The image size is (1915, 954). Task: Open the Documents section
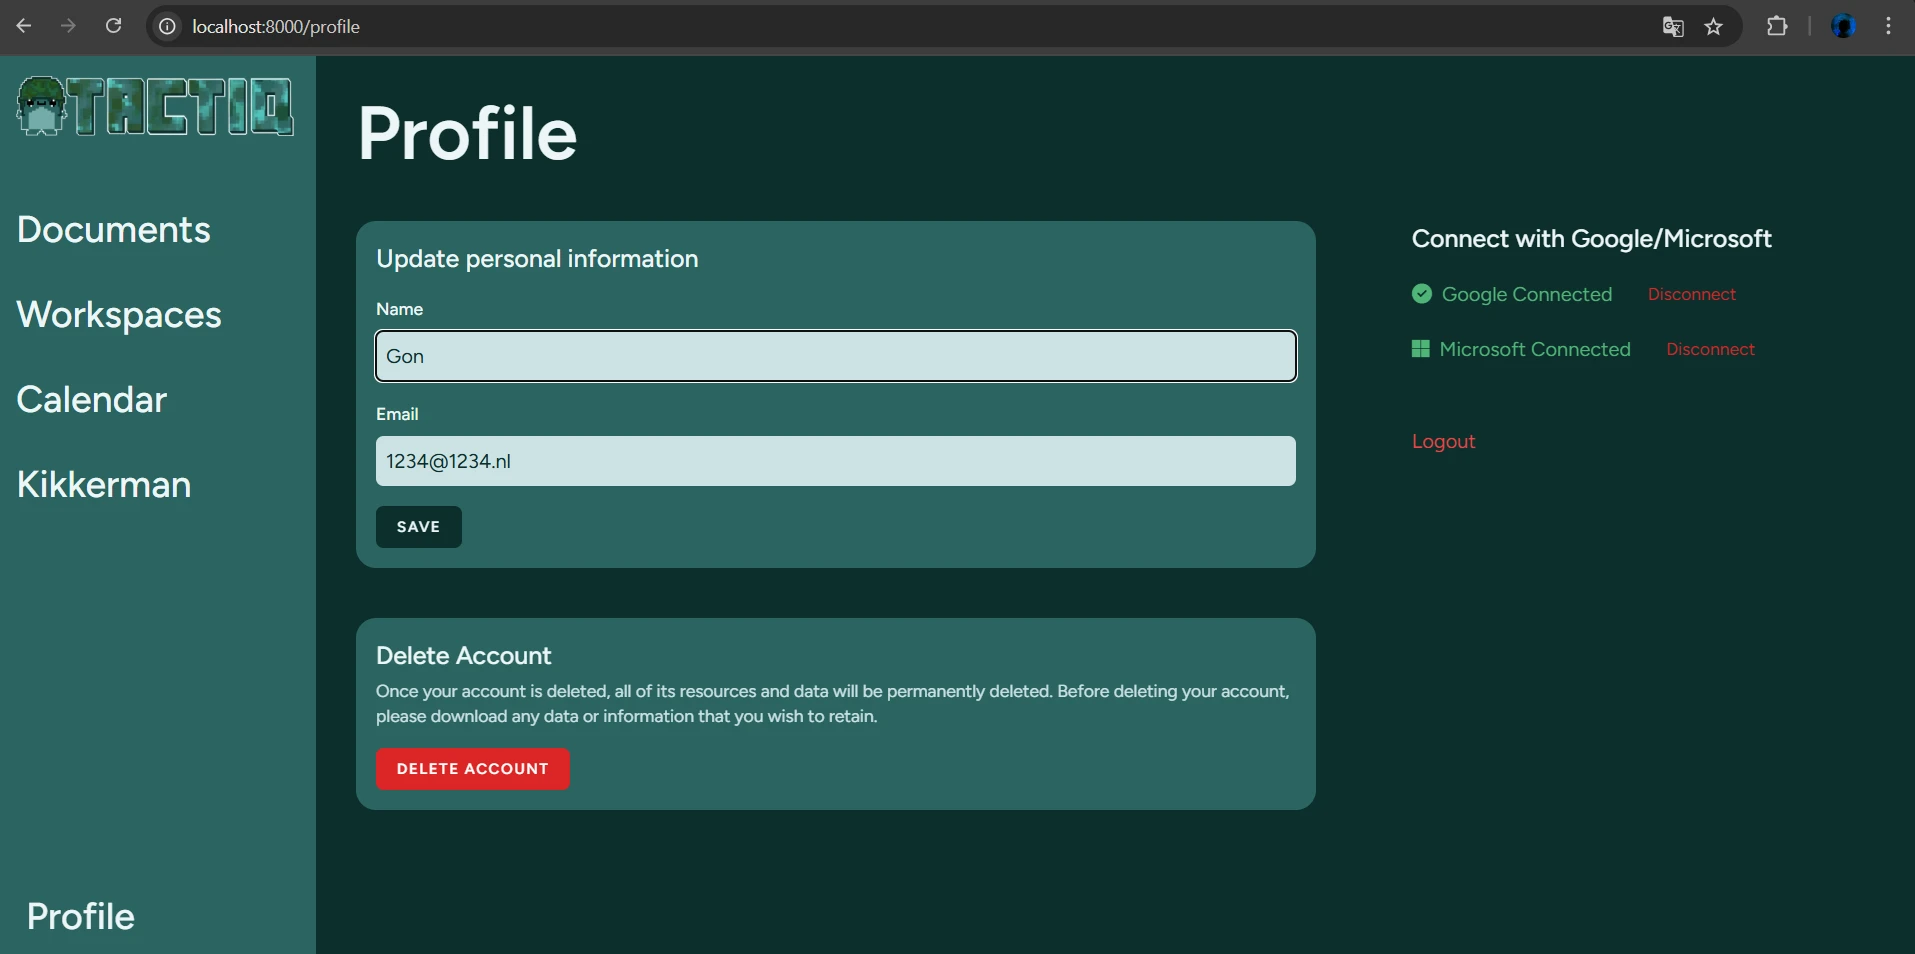(x=113, y=230)
